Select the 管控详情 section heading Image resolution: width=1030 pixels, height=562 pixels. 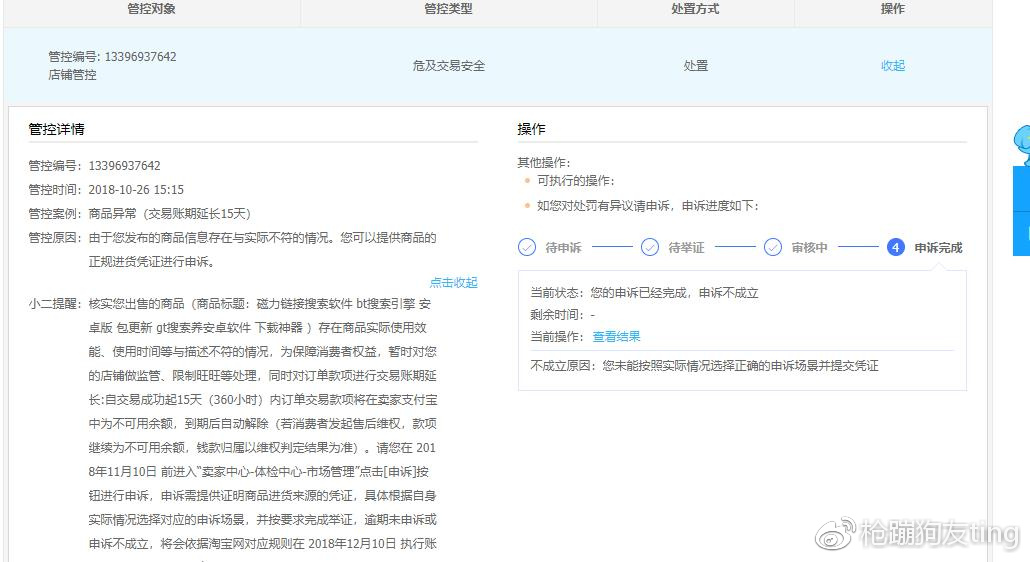pyautogui.click(x=57, y=130)
